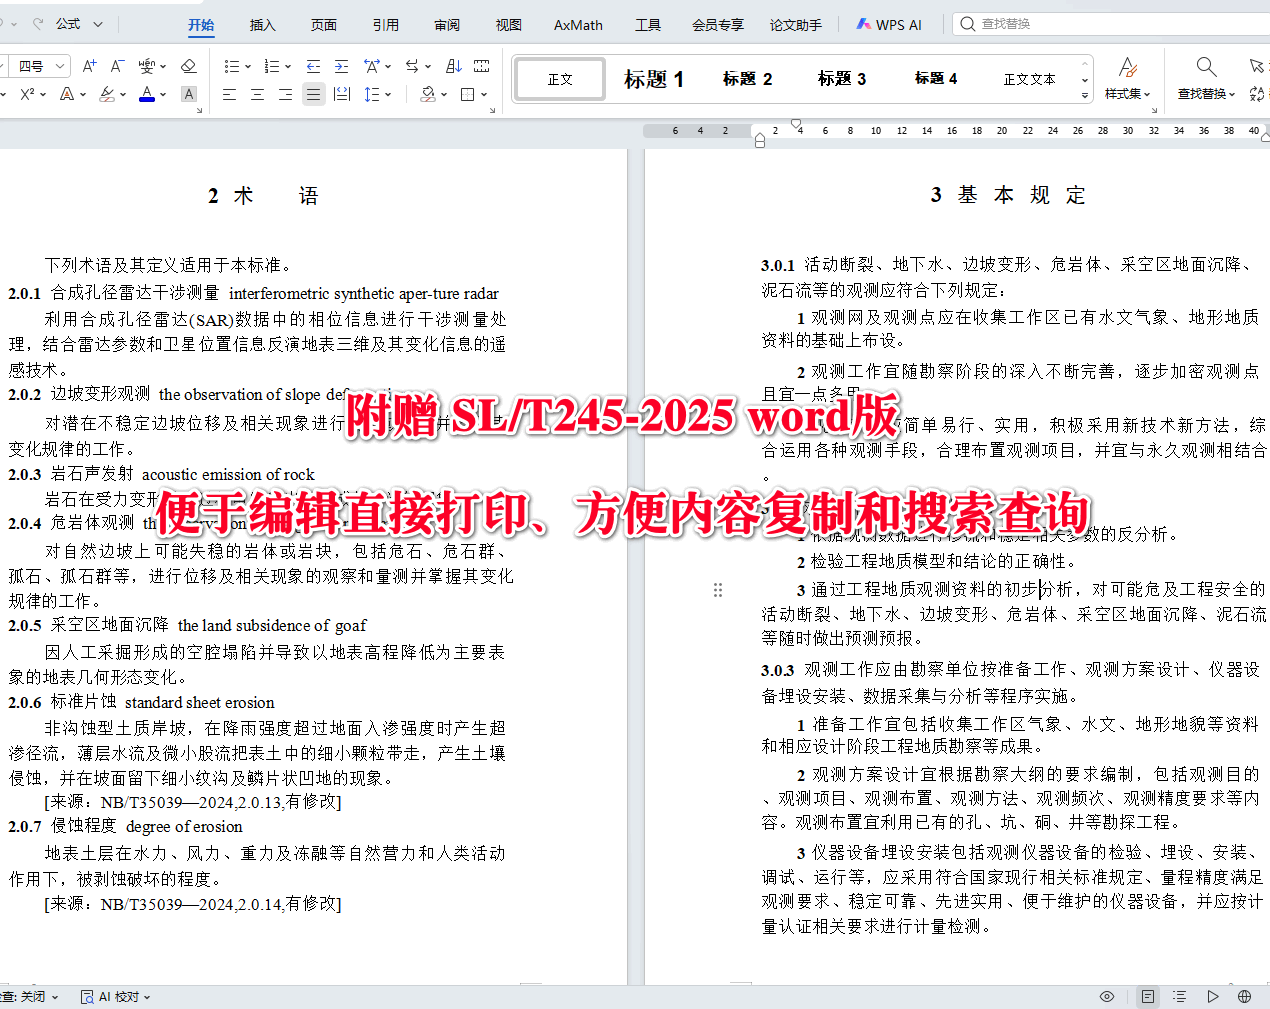Select the character shading A icon
The width and height of the screenshot is (1270, 1009).
point(188,94)
